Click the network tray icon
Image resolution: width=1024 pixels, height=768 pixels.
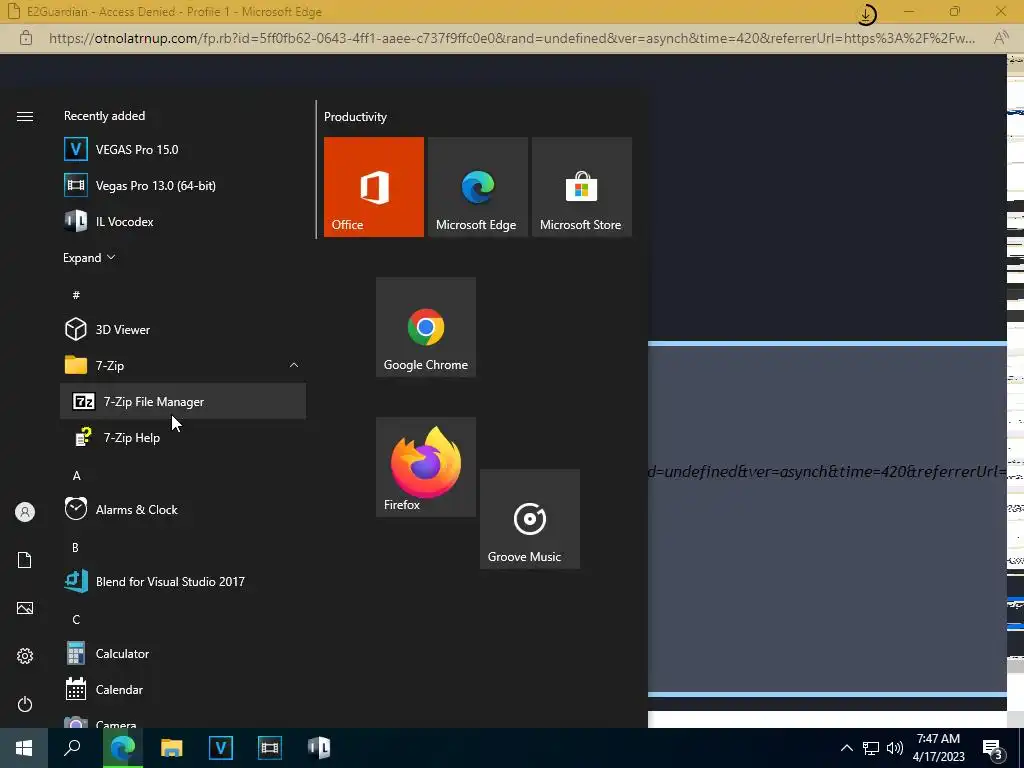tap(871, 748)
